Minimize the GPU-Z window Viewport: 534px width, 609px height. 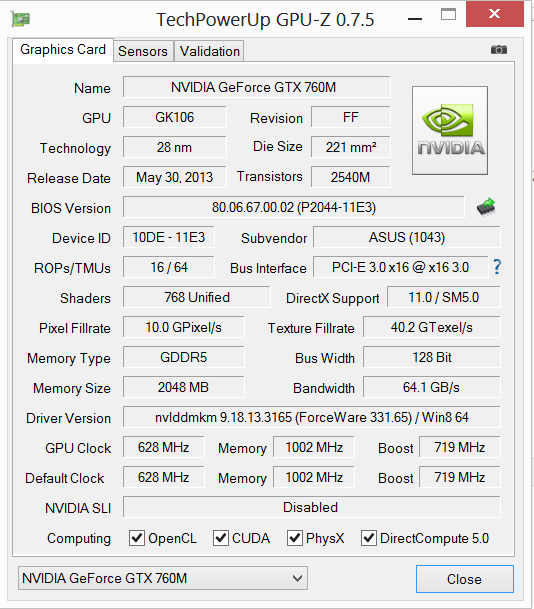point(415,19)
